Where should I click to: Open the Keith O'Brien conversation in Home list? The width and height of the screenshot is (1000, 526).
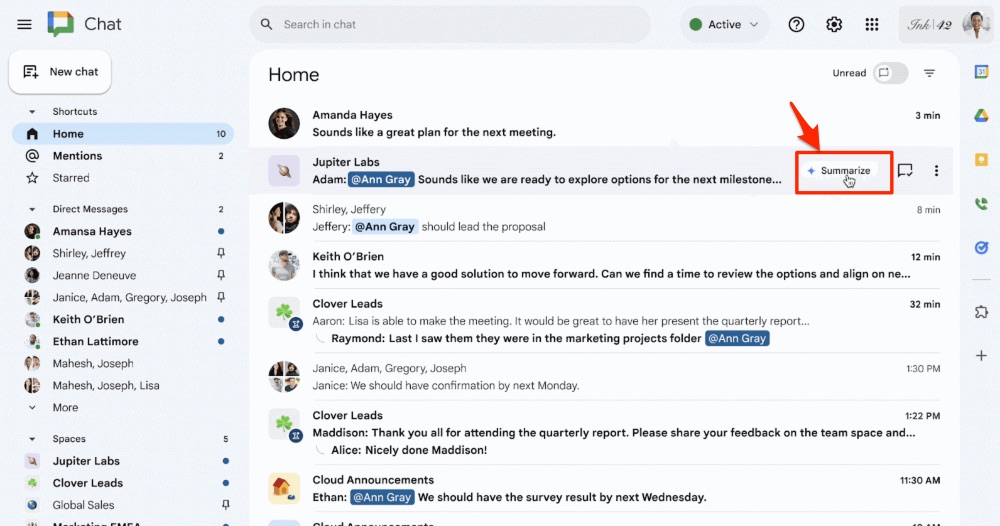(603, 265)
